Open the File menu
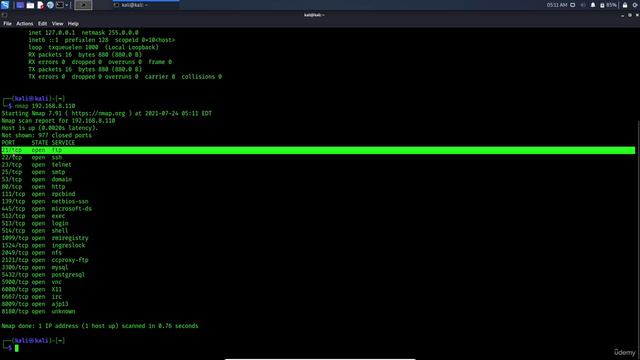This screenshot has height=360, width=640. [x=7, y=24]
